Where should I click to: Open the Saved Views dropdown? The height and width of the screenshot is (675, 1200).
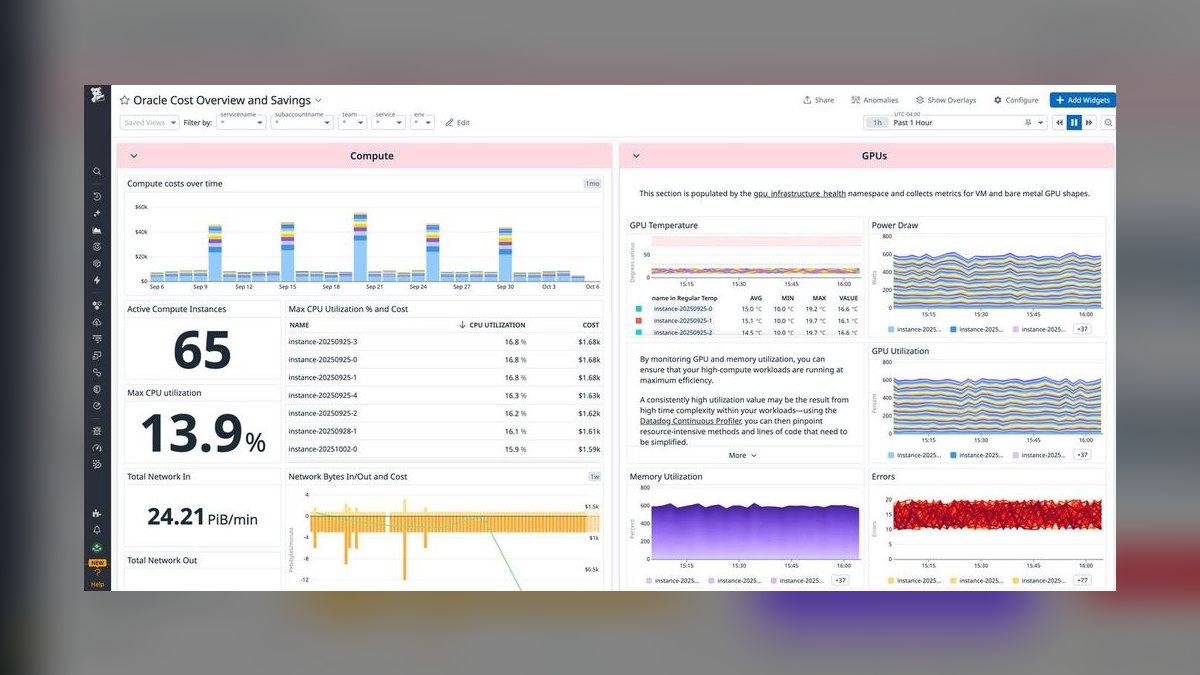(149, 122)
